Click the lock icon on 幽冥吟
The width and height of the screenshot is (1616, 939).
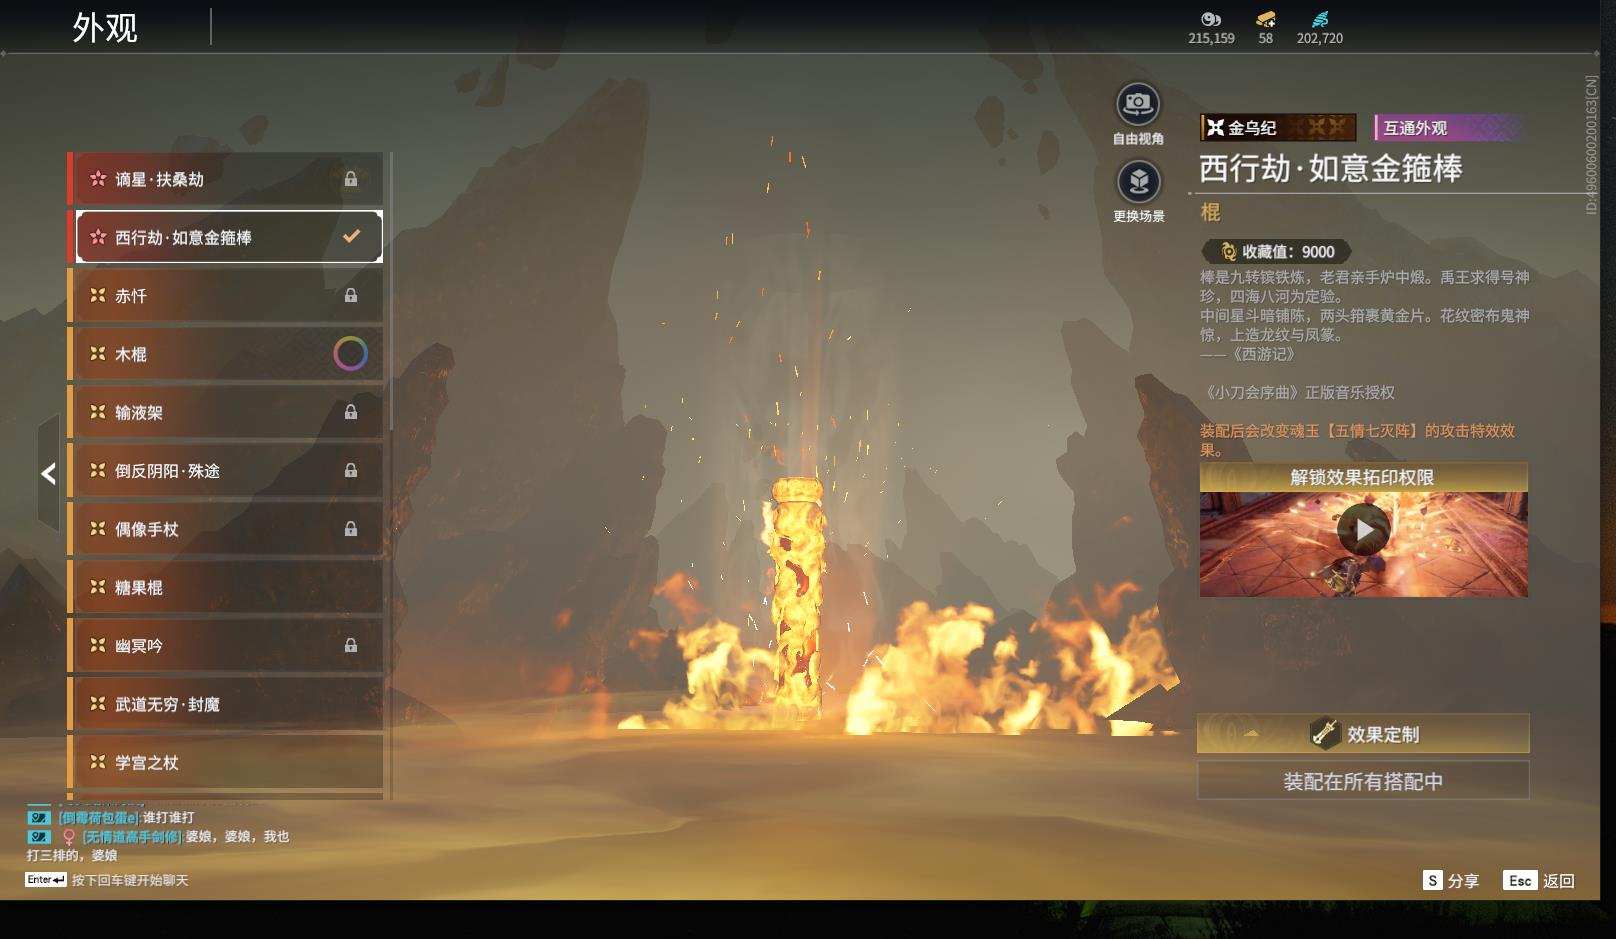351,646
